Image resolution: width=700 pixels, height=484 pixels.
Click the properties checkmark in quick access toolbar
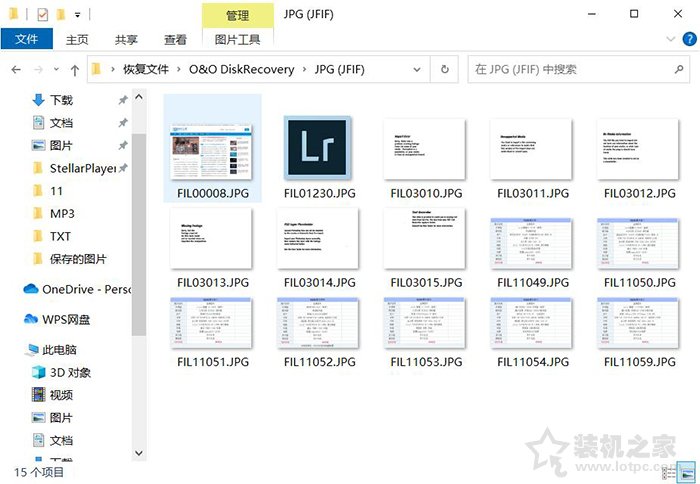point(40,15)
